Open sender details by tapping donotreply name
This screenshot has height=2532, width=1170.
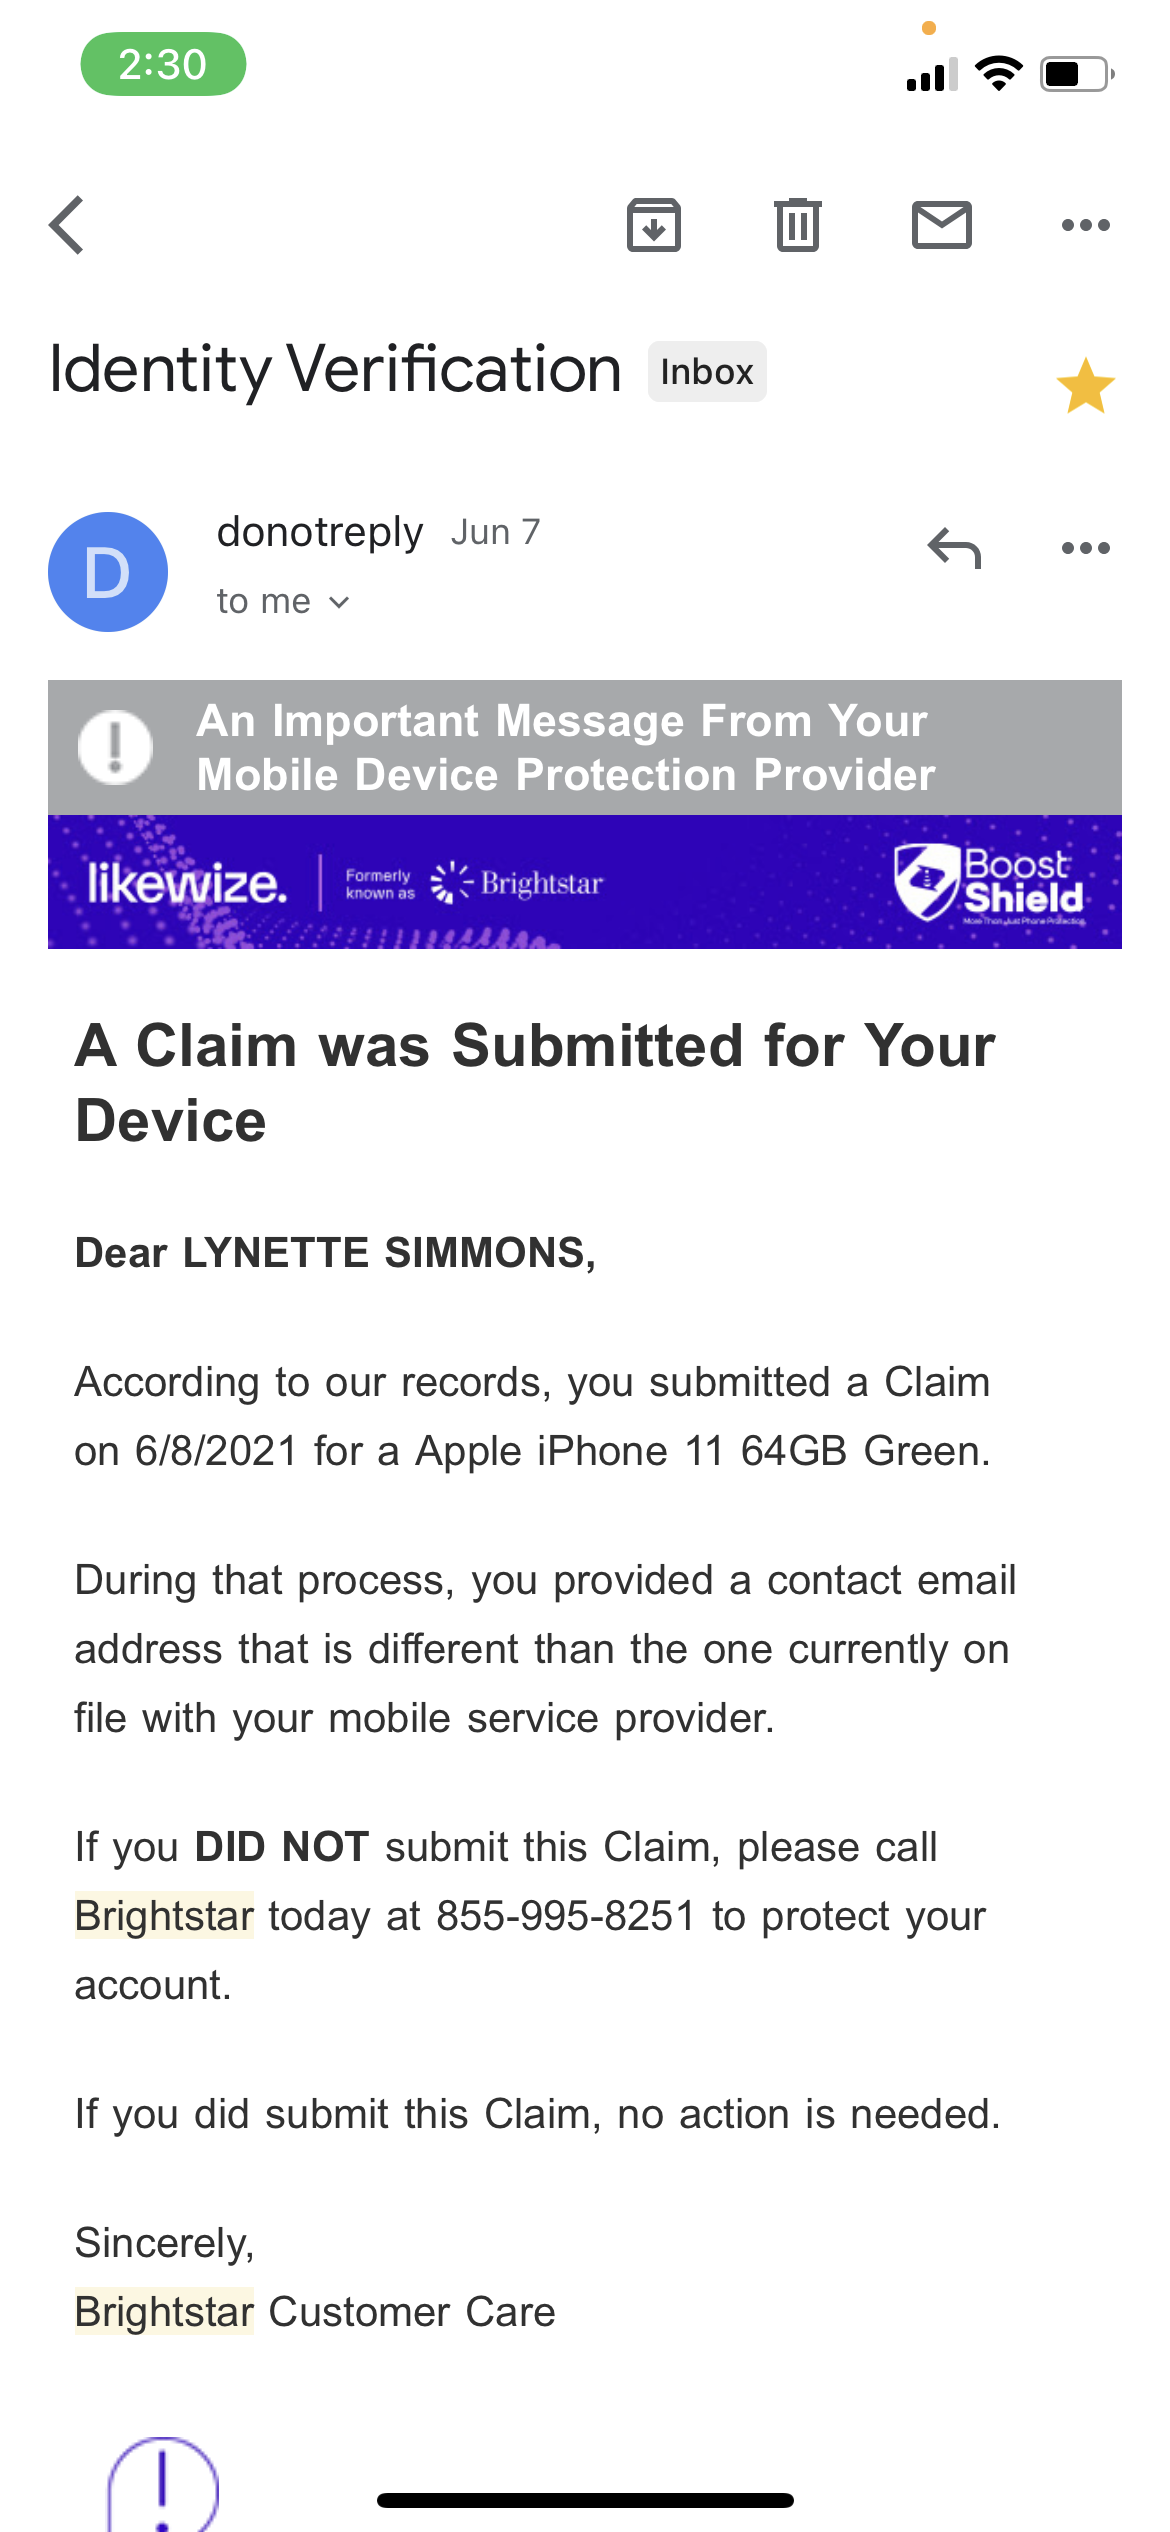(321, 531)
